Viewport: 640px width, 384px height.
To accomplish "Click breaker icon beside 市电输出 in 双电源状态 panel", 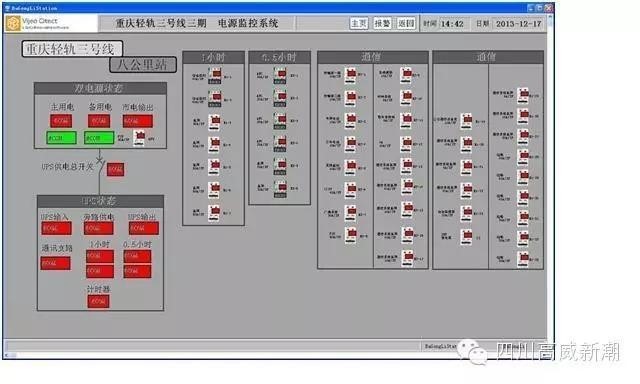I will [x=140, y=138].
